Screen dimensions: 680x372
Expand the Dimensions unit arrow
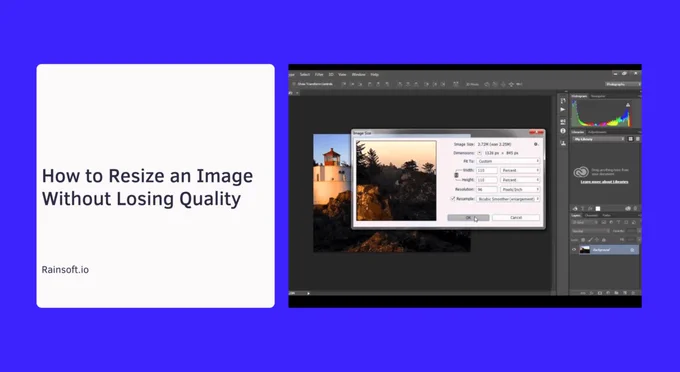479,153
